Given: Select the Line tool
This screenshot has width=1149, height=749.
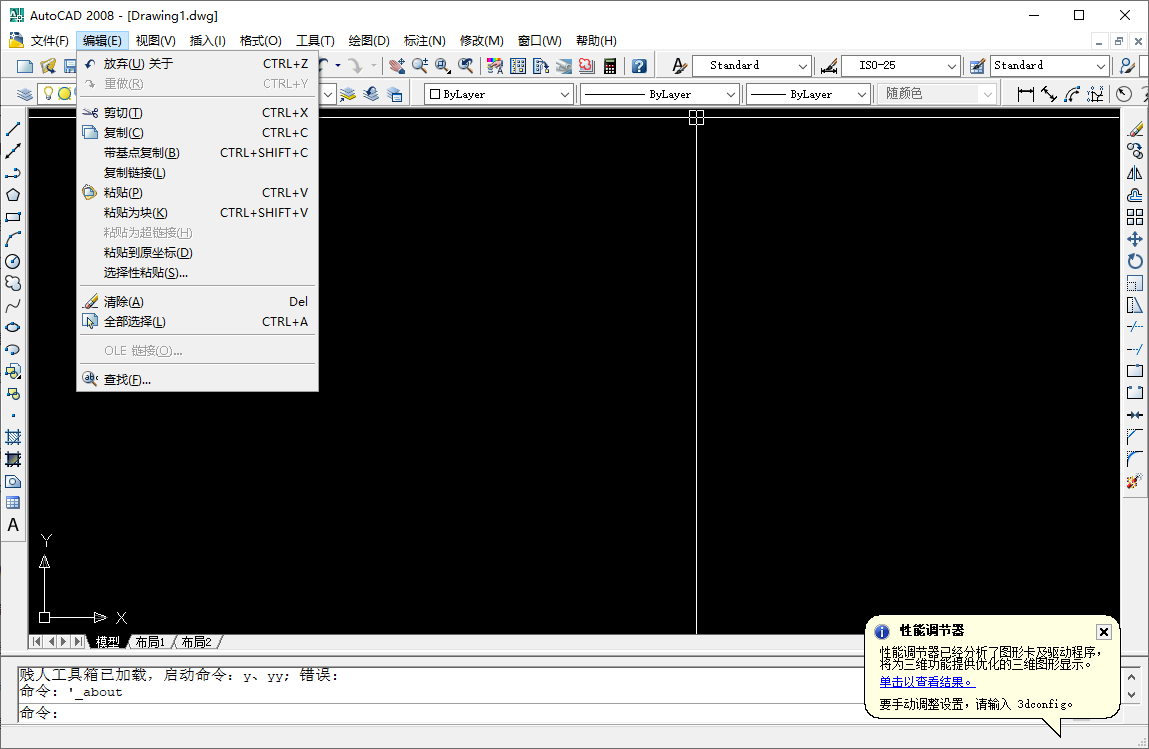Looking at the screenshot, I should point(13,127).
